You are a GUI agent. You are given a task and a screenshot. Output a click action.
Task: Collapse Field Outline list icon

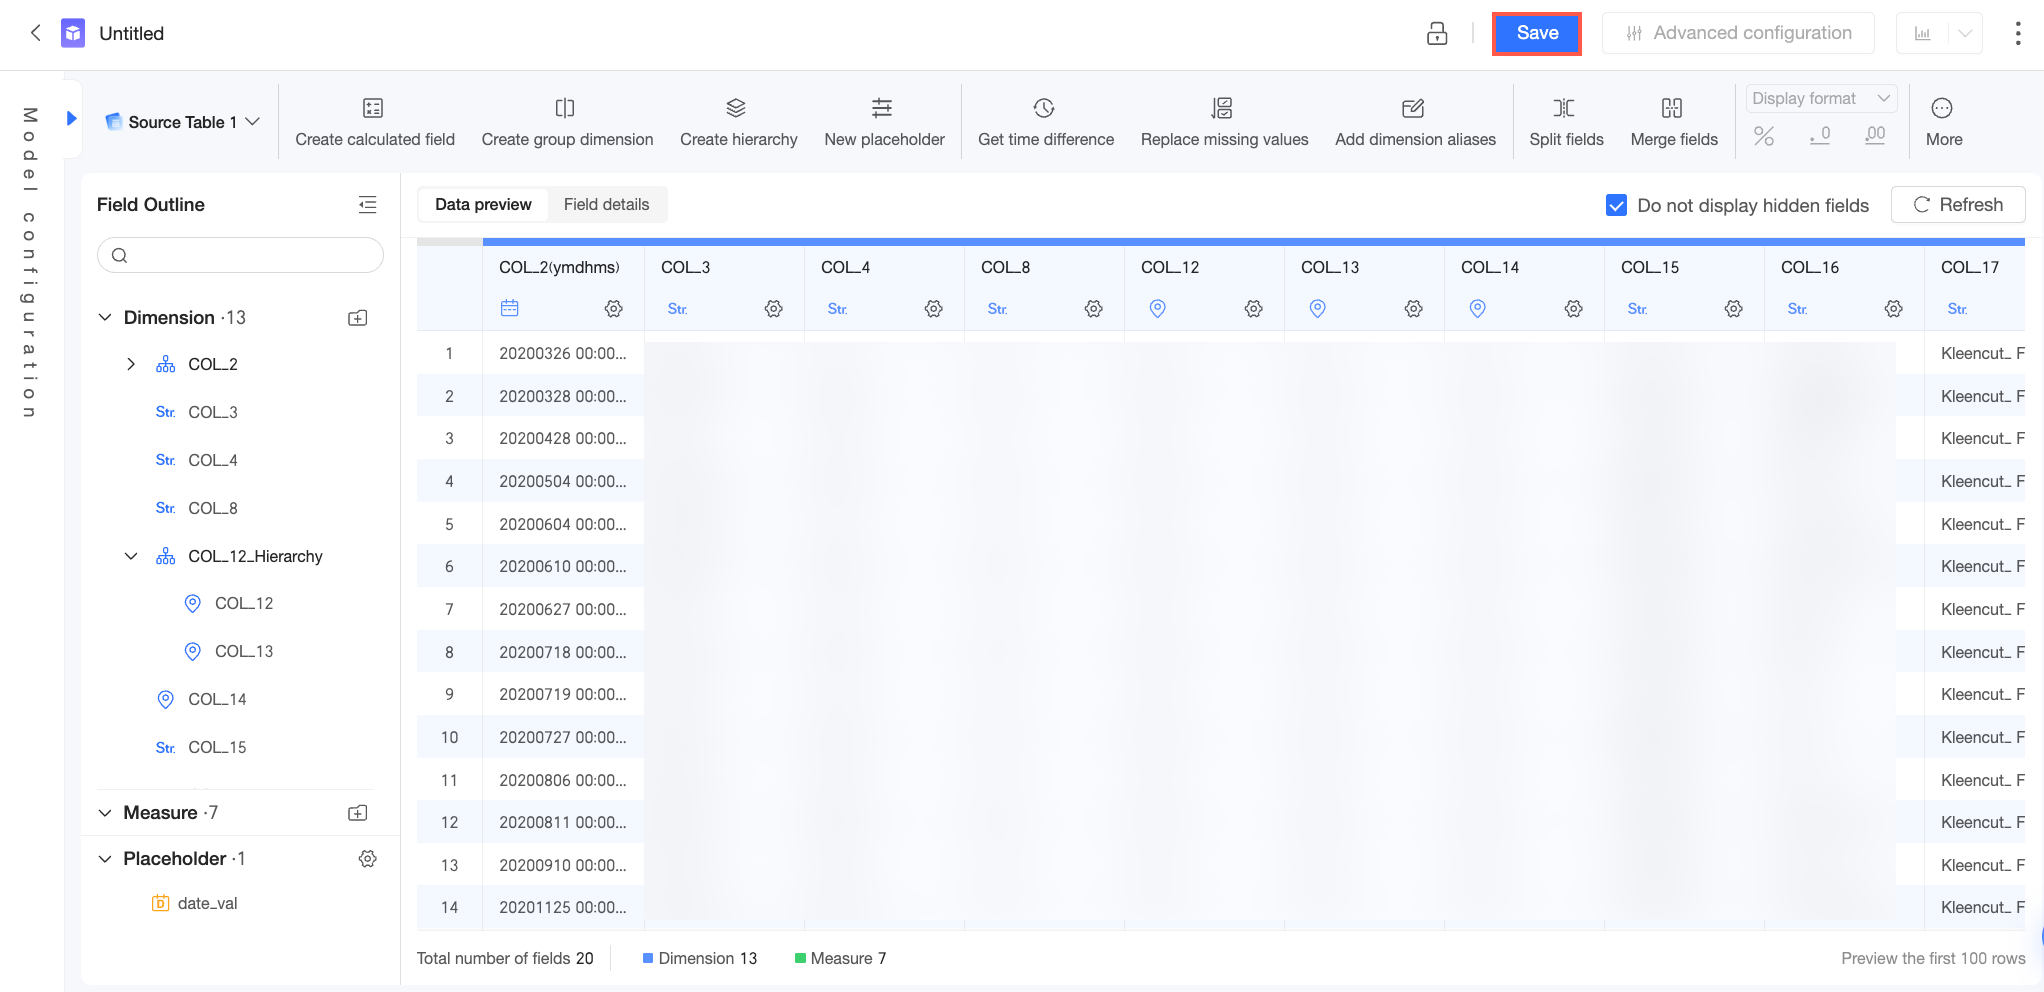[x=367, y=205]
